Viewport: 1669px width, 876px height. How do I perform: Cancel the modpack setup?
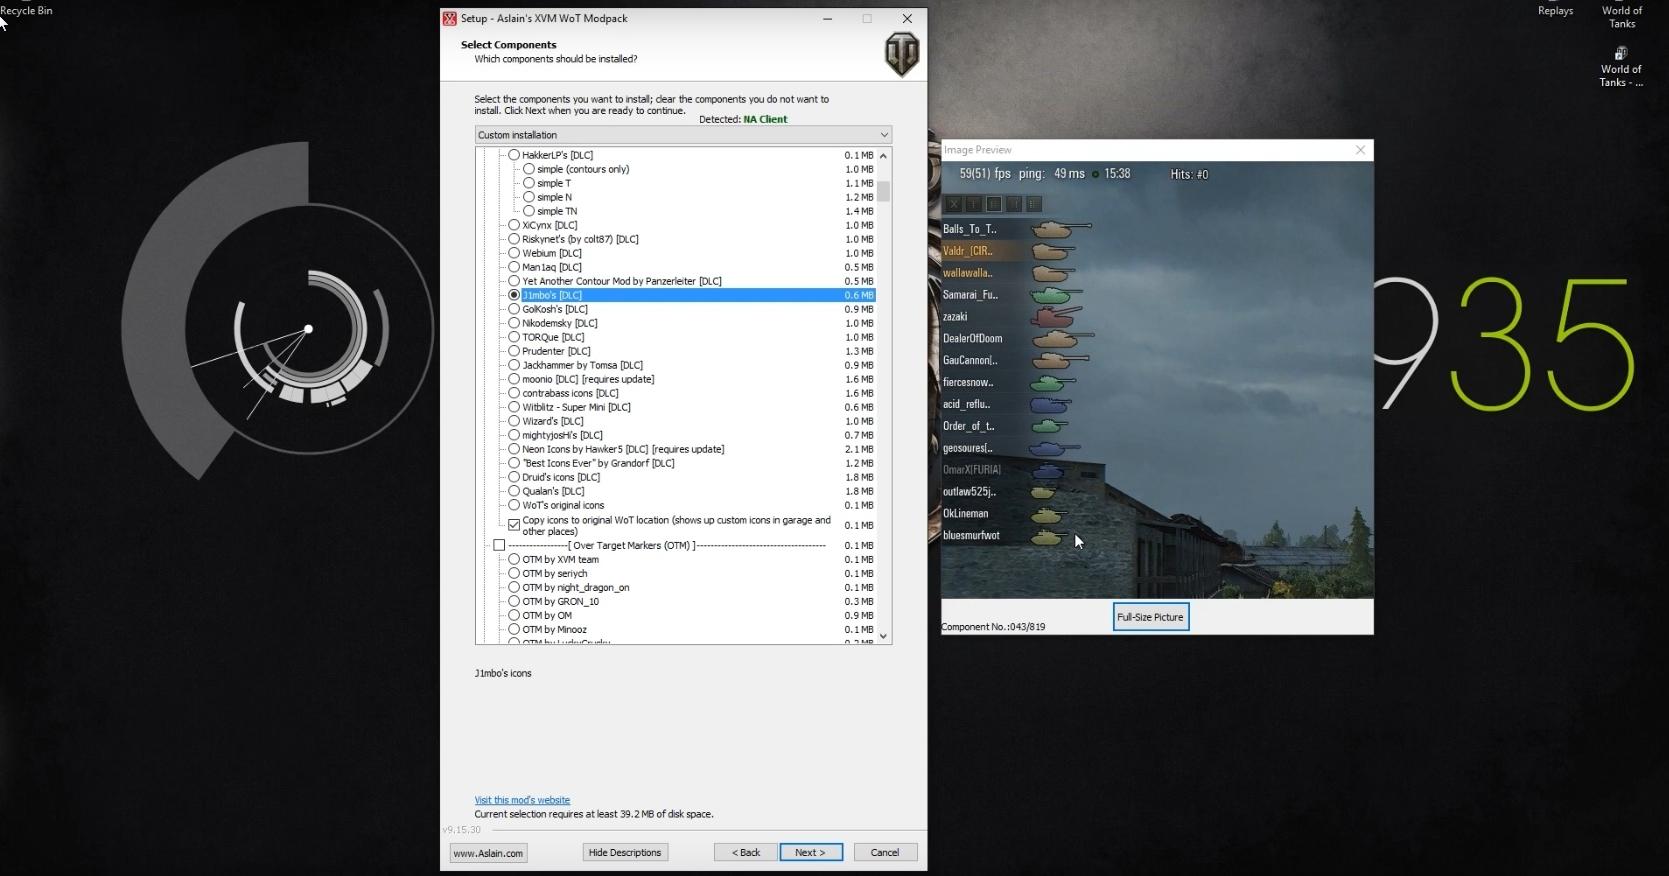tap(885, 852)
